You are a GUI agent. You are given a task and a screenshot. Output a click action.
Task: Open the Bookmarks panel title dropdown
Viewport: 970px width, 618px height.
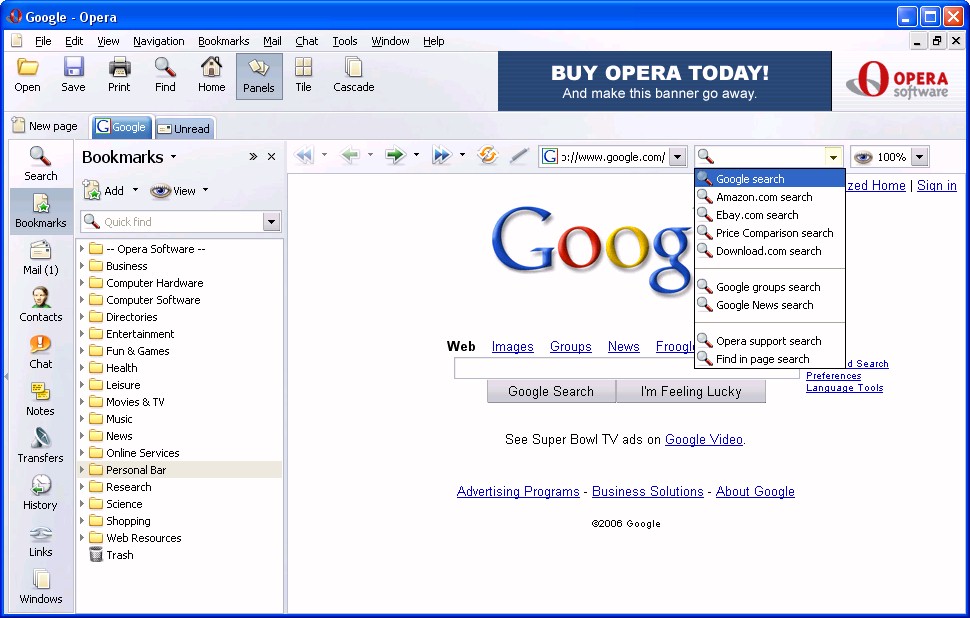[x=173, y=157]
